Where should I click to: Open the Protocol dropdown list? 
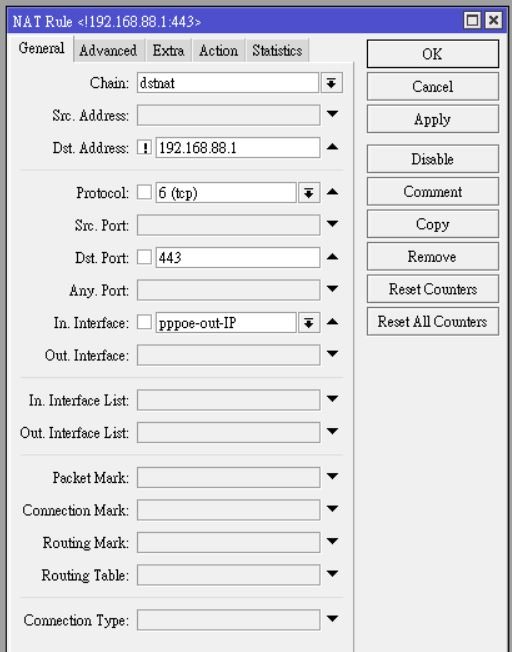coord(309,193)
